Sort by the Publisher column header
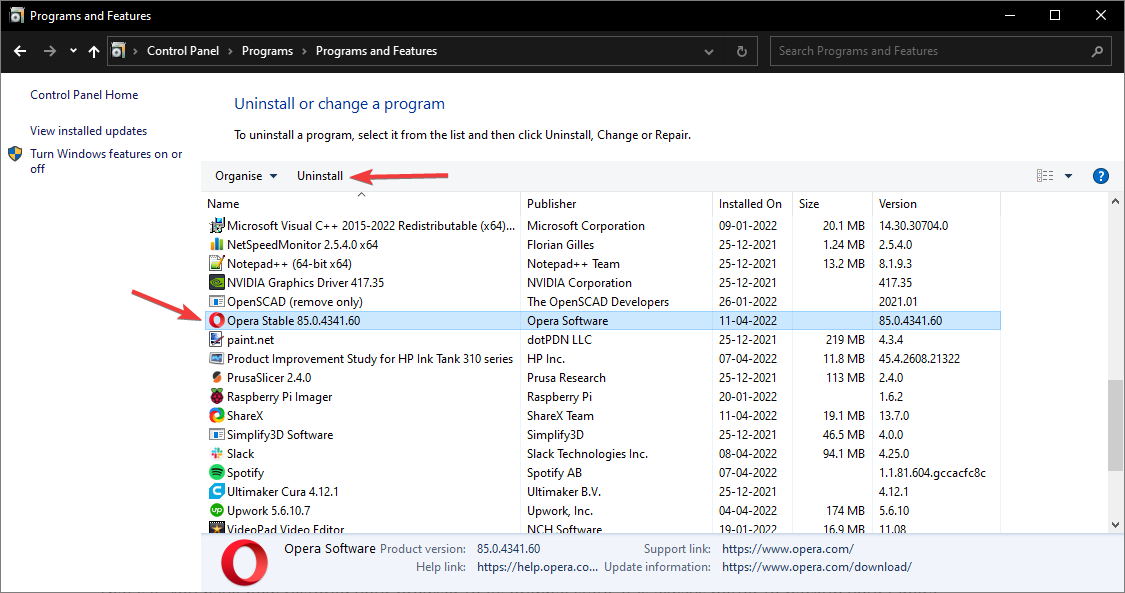 point(617,204)
